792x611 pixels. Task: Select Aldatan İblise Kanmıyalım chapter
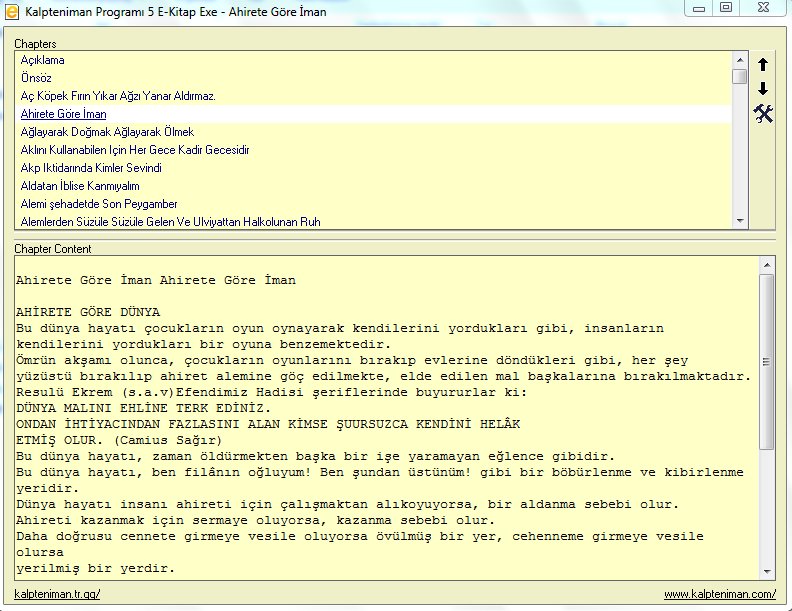coord(80,186)
